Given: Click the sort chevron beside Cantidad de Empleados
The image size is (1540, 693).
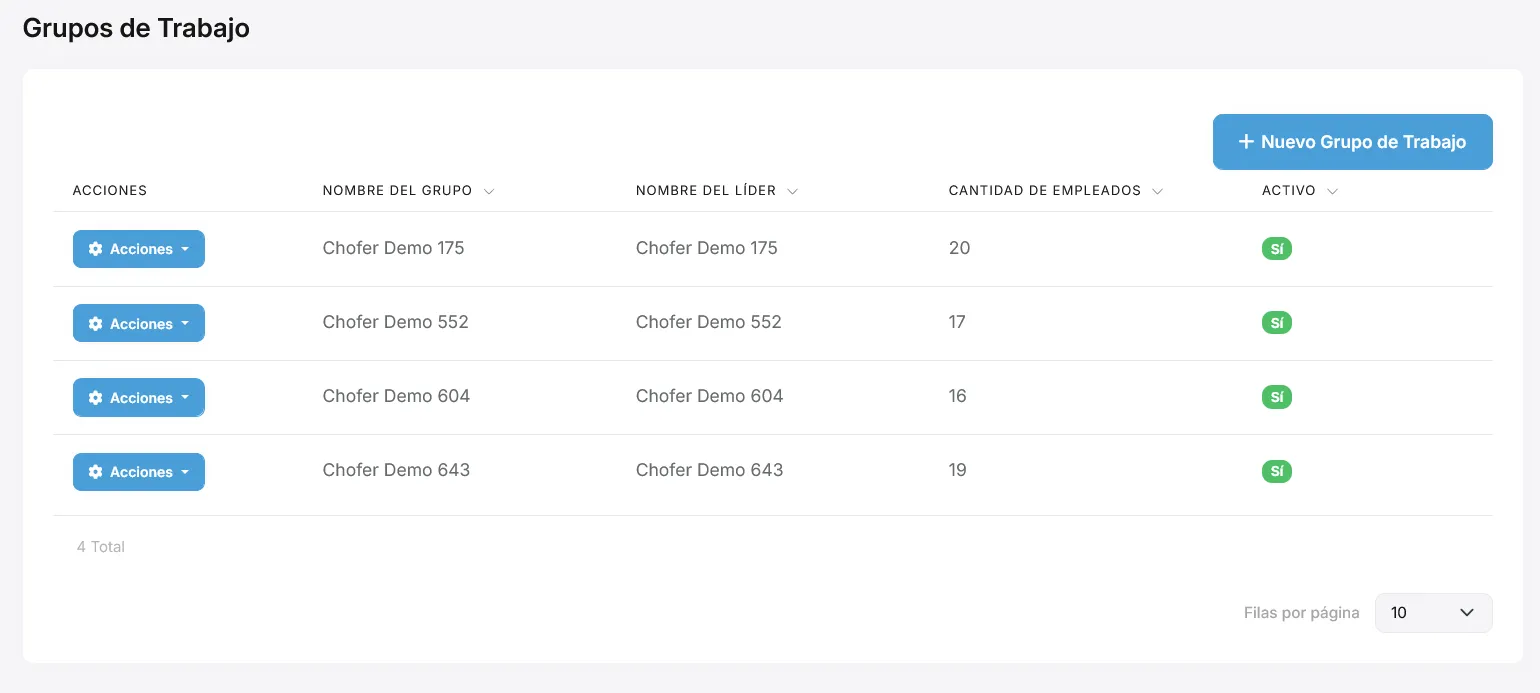Looking at the screenshot, I should 1157,191.
